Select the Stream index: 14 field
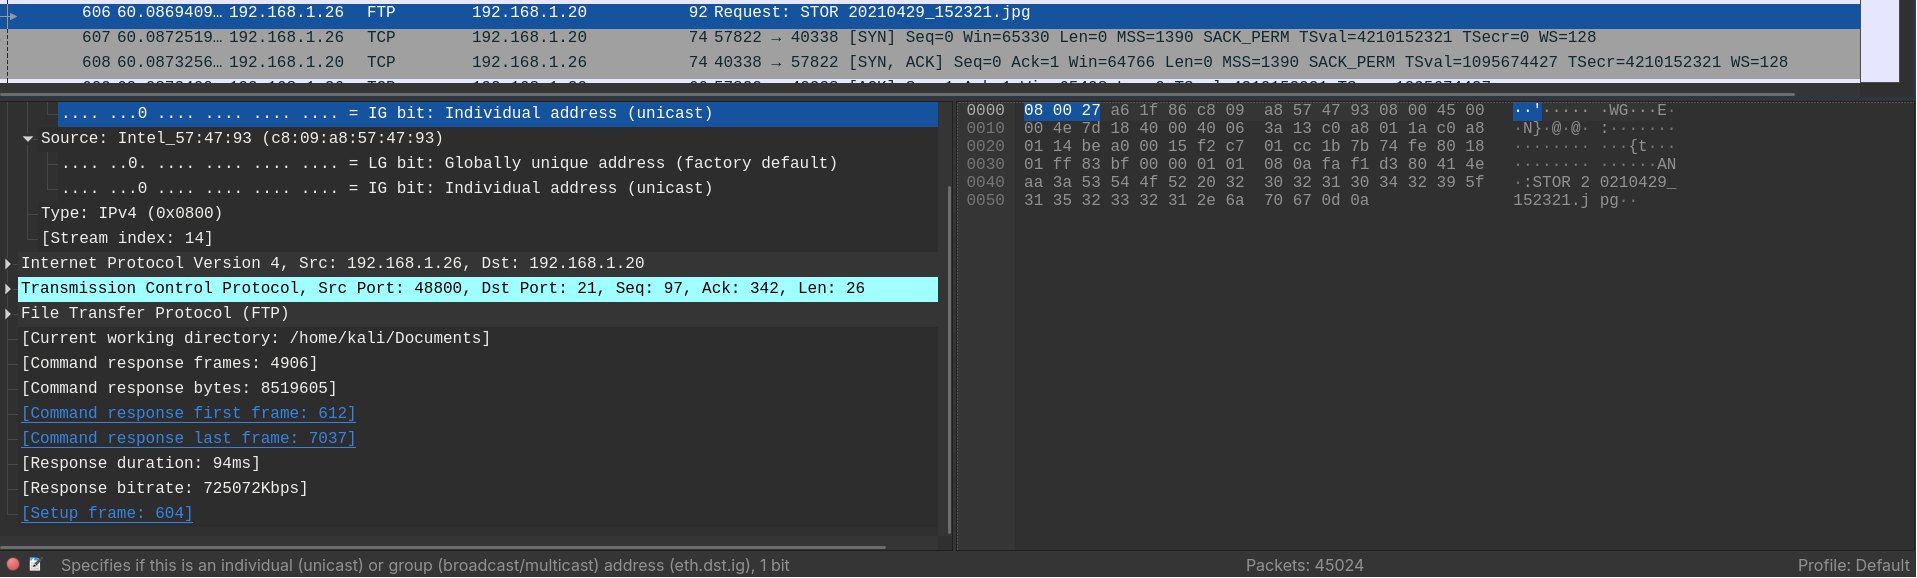This screenshot has height=578, width=1917. (x=127, y=238)
